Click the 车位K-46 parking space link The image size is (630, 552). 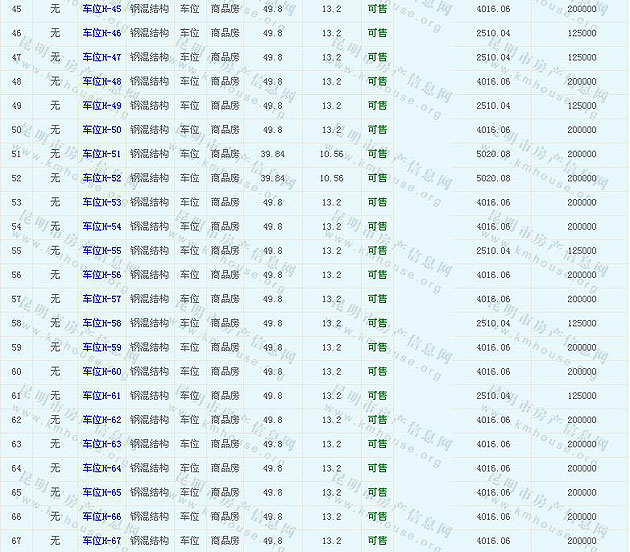point(101,33)
